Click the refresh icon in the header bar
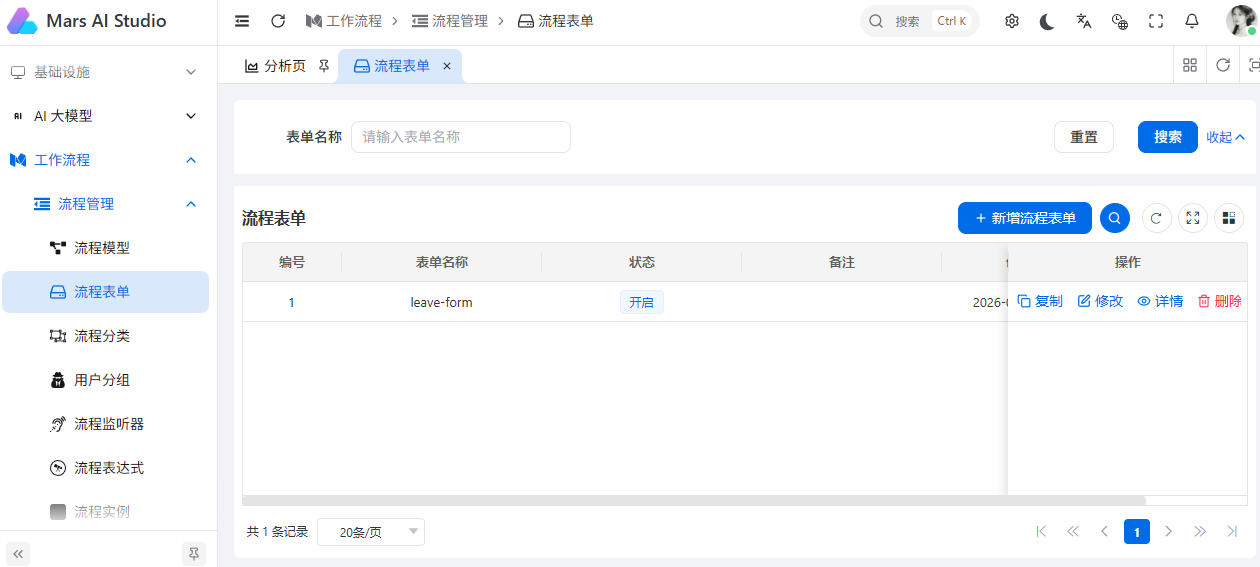 (x=278, y=21)
